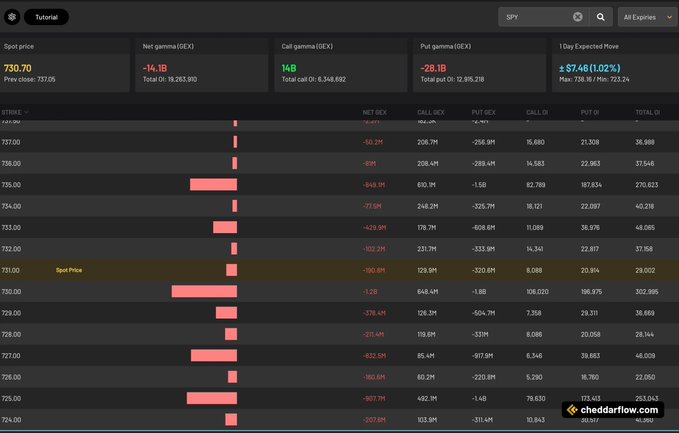Click call GEX 648.4M value
Viewport: 679px width, 433px height.
coord(427,292)
